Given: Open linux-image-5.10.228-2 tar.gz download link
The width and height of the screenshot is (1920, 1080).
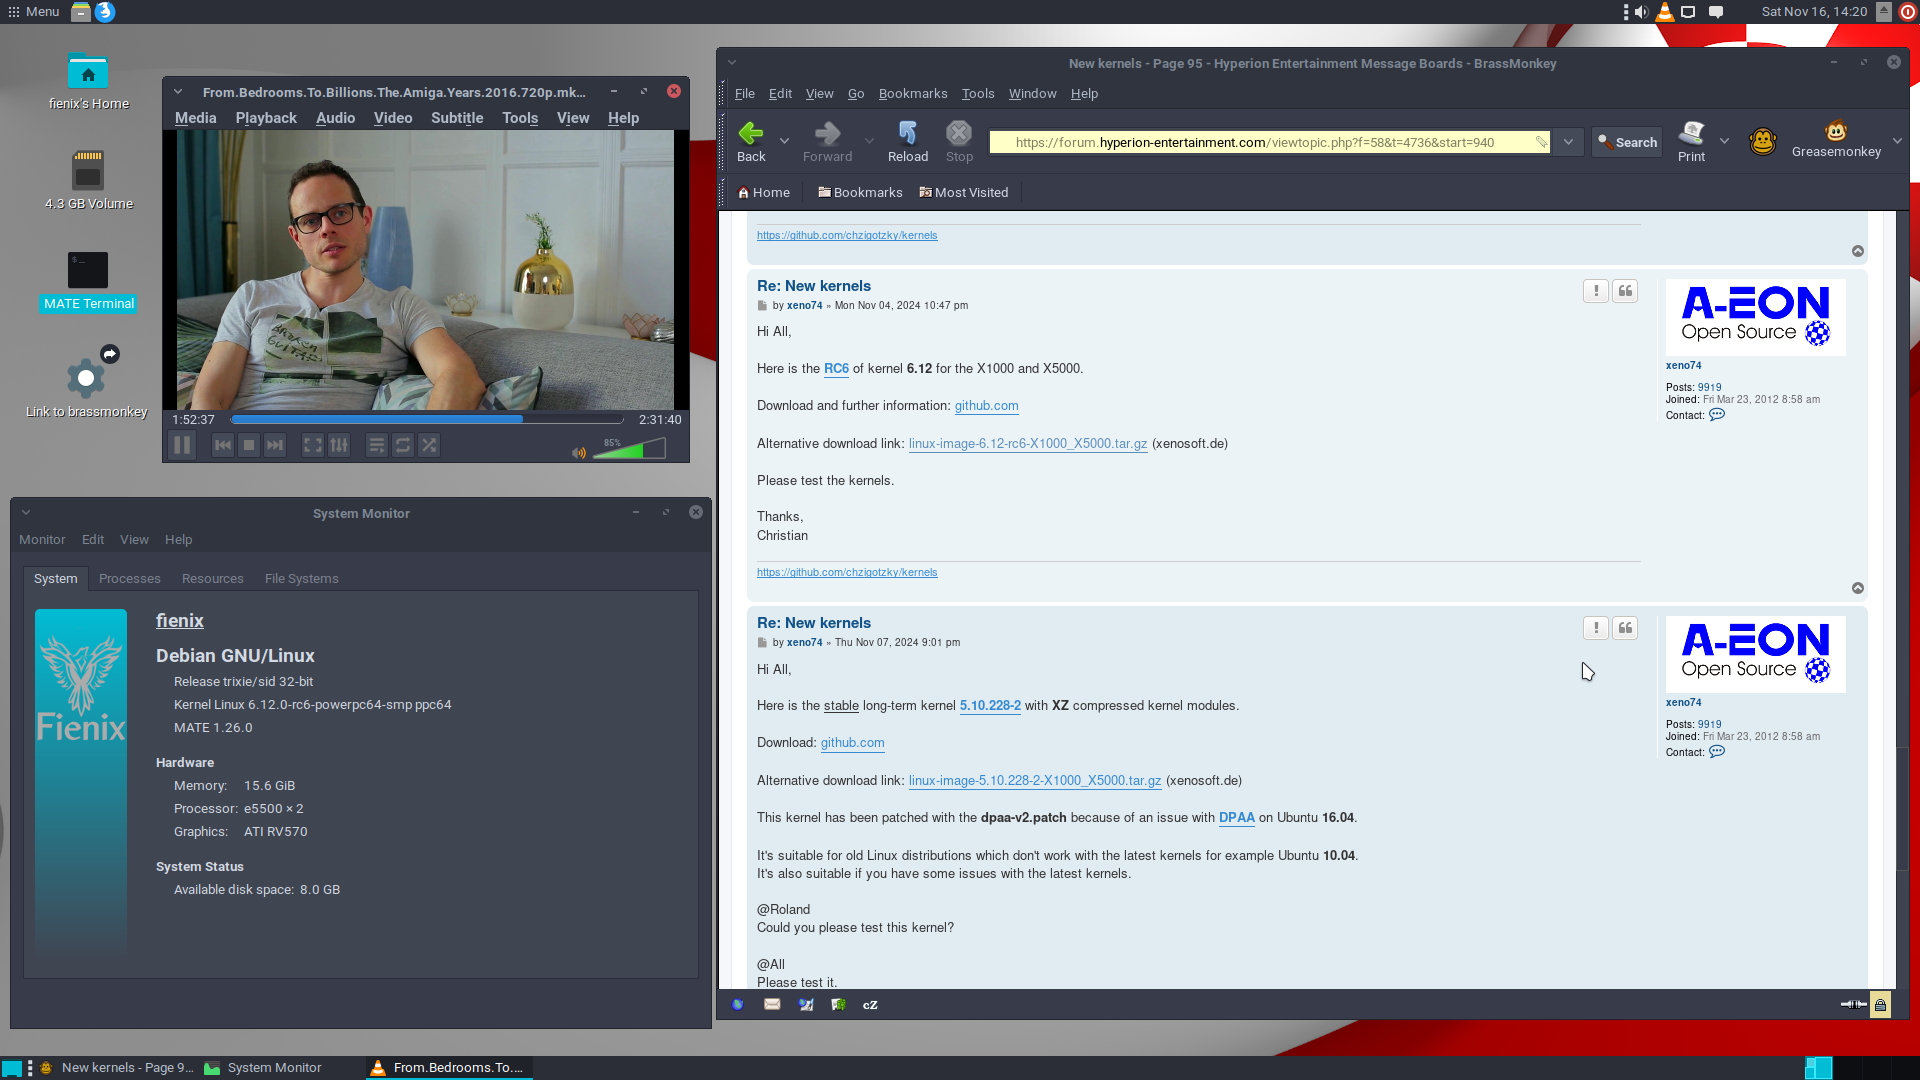Looking at the screenshot, I should [1035, 781].
